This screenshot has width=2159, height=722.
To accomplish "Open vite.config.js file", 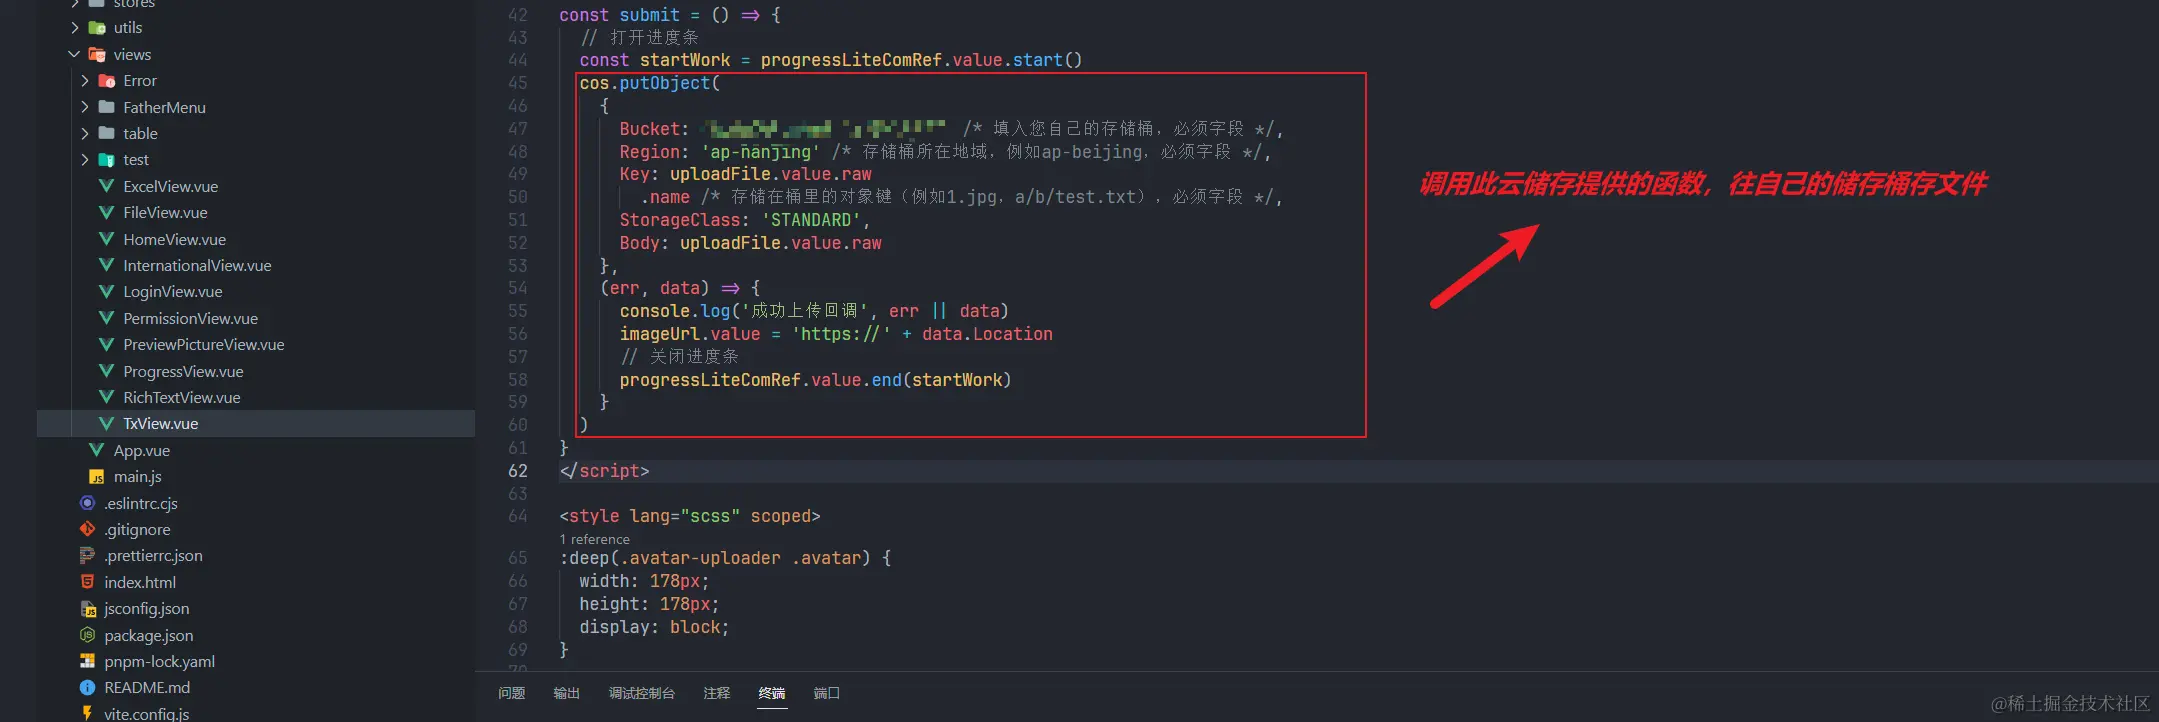I will pyautogui.click(x=146, y=714).
